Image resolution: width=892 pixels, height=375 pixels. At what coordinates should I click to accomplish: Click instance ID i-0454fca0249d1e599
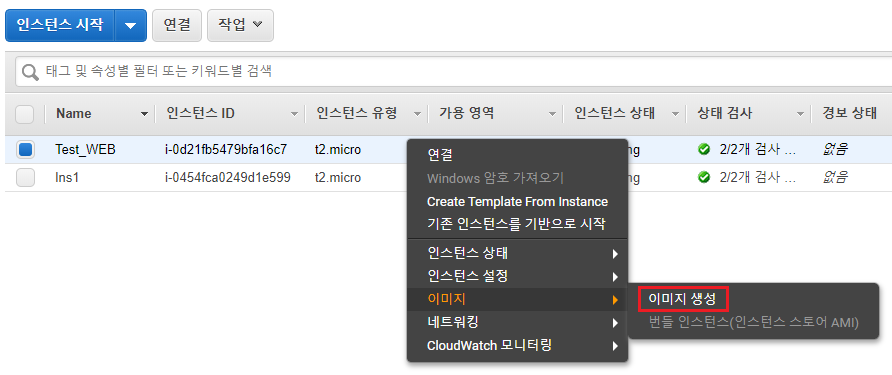pyautogui.click(x=228, y=178)
